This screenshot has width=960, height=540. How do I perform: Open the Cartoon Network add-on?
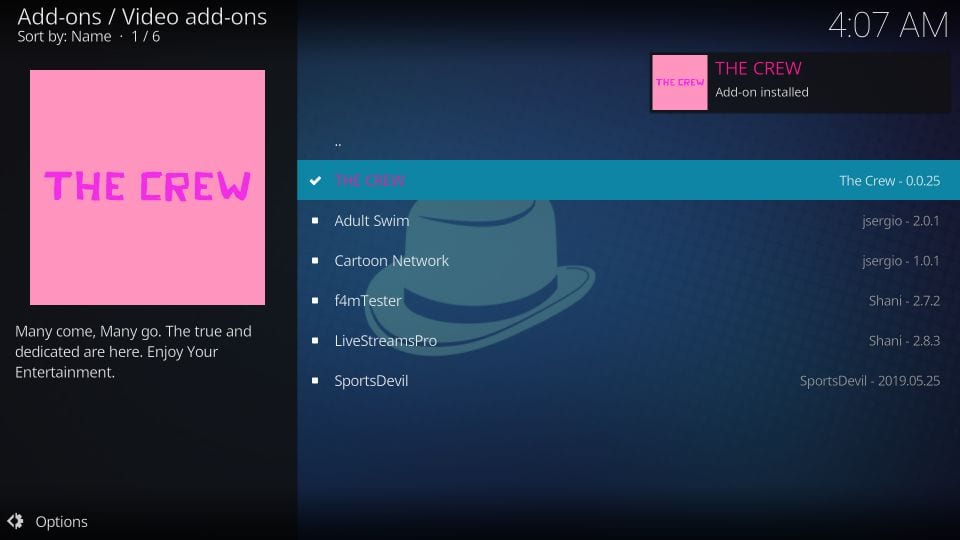click(x=628, y=260)
